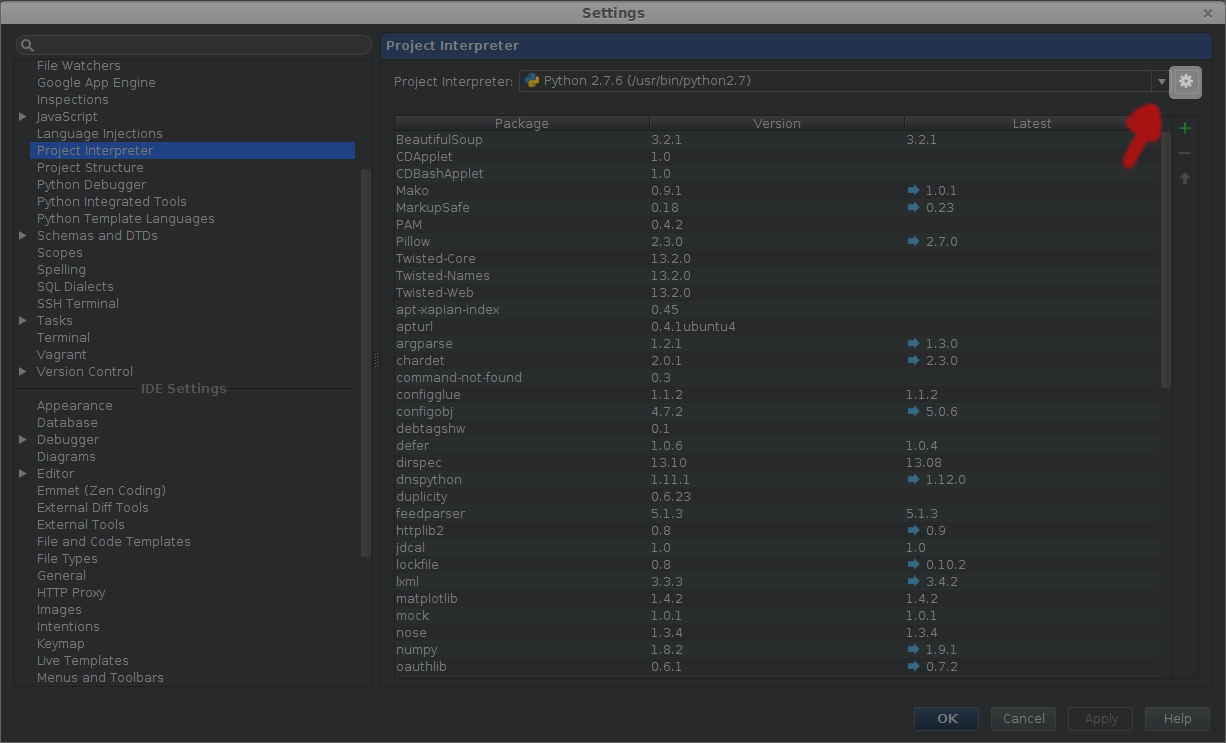Close the Settings dialog window
This screenshot has width=1226, height=743.
[x=1208, y=13]
